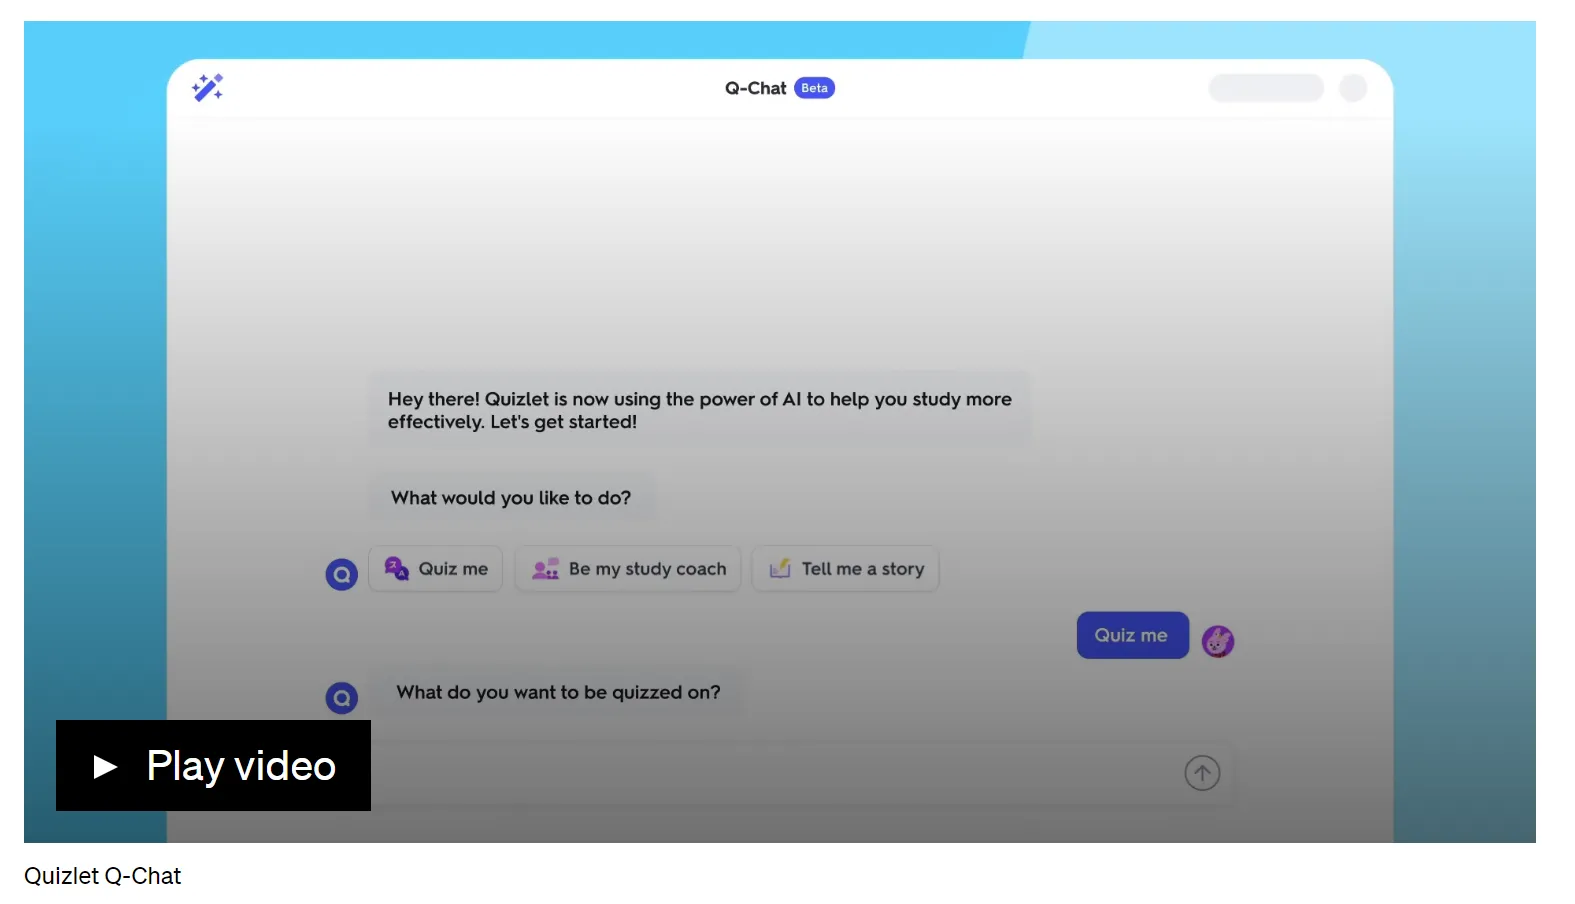Click the pink user avatar icon
Image resolution: width=1575 pixels, height=904 pixels.
pyautogui.click(x=1218, y=641)
